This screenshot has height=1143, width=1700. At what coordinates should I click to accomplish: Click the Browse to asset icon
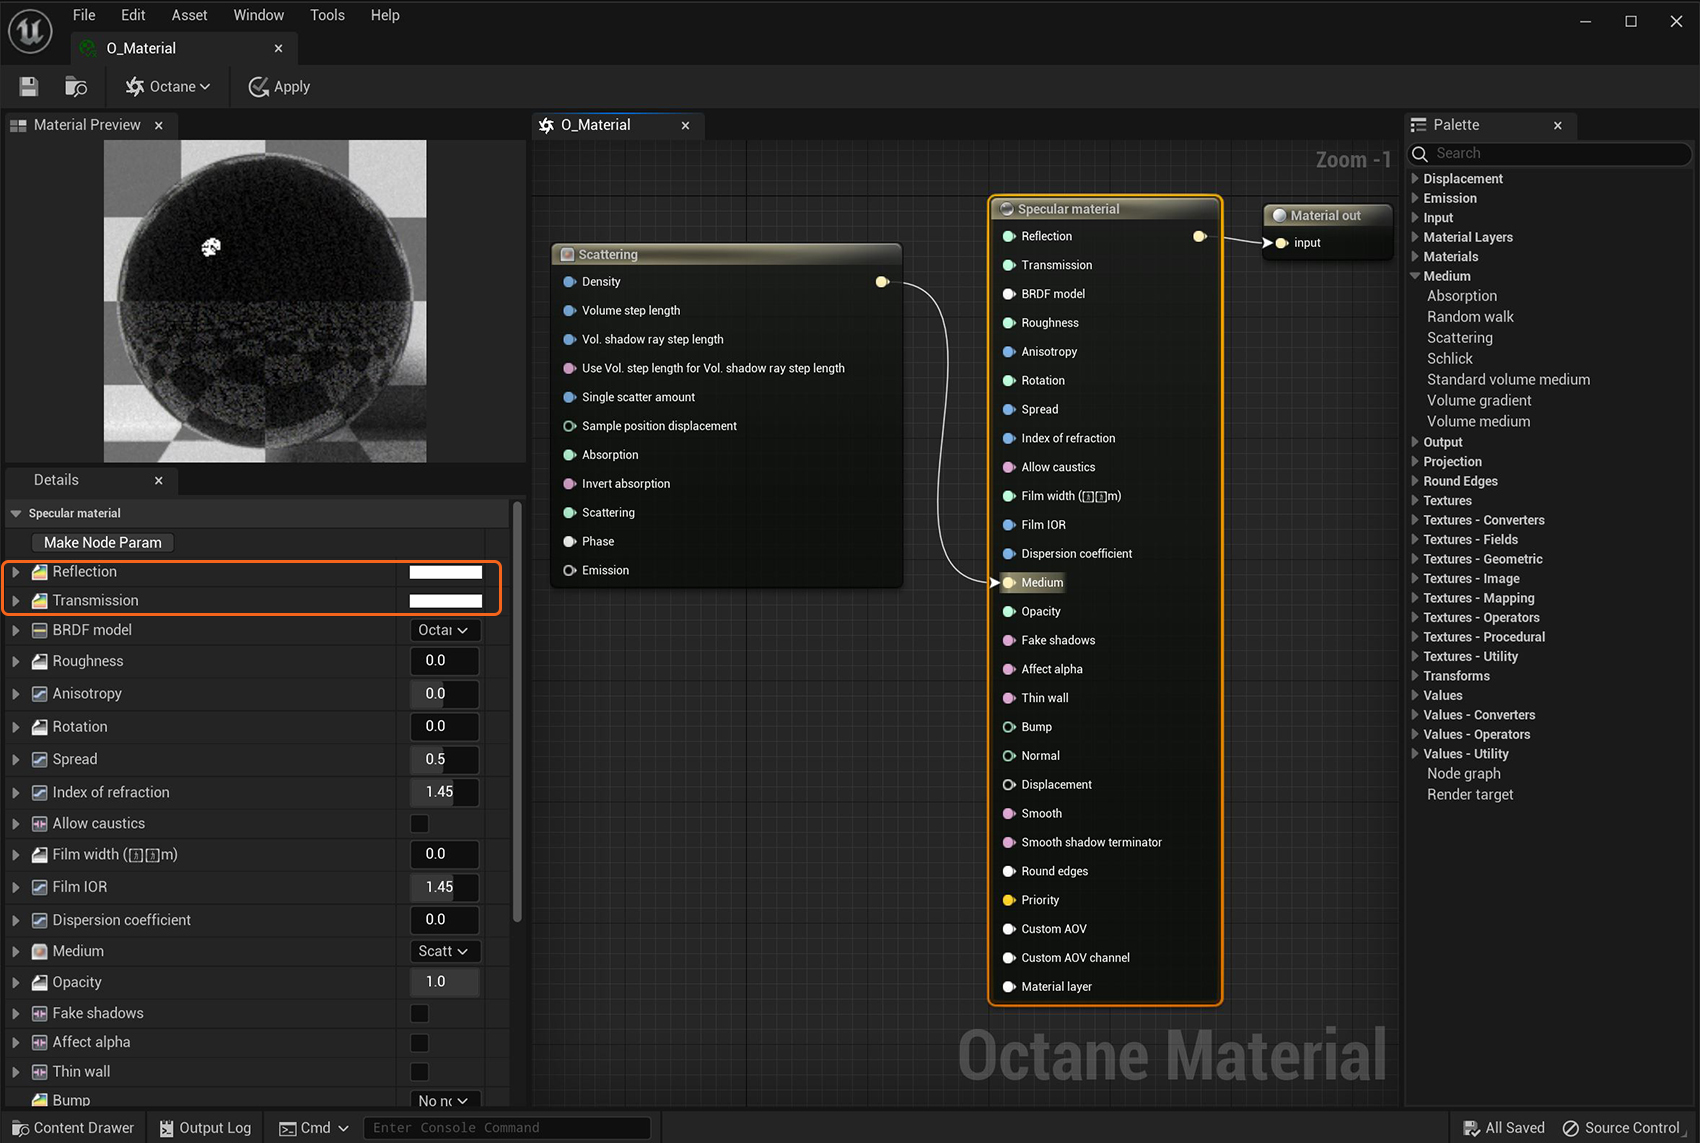(76, 87)
